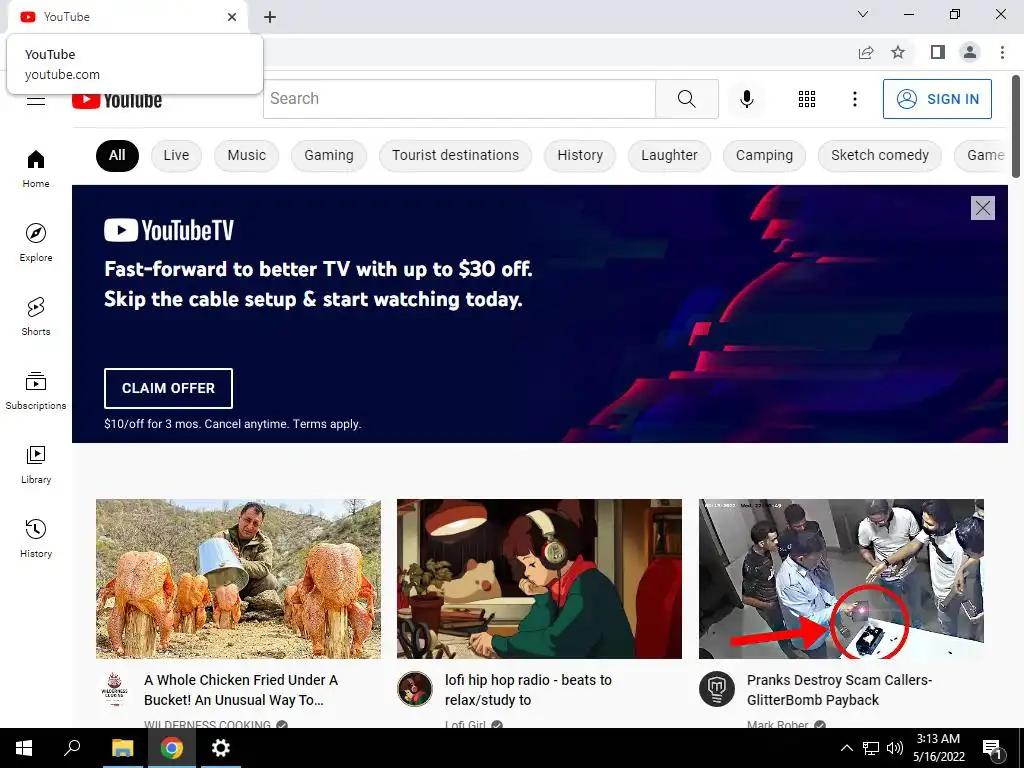Viewport: 1024px width, 768px height.
Task: Open the tab search chevron
Action: [x=863, y=14]
